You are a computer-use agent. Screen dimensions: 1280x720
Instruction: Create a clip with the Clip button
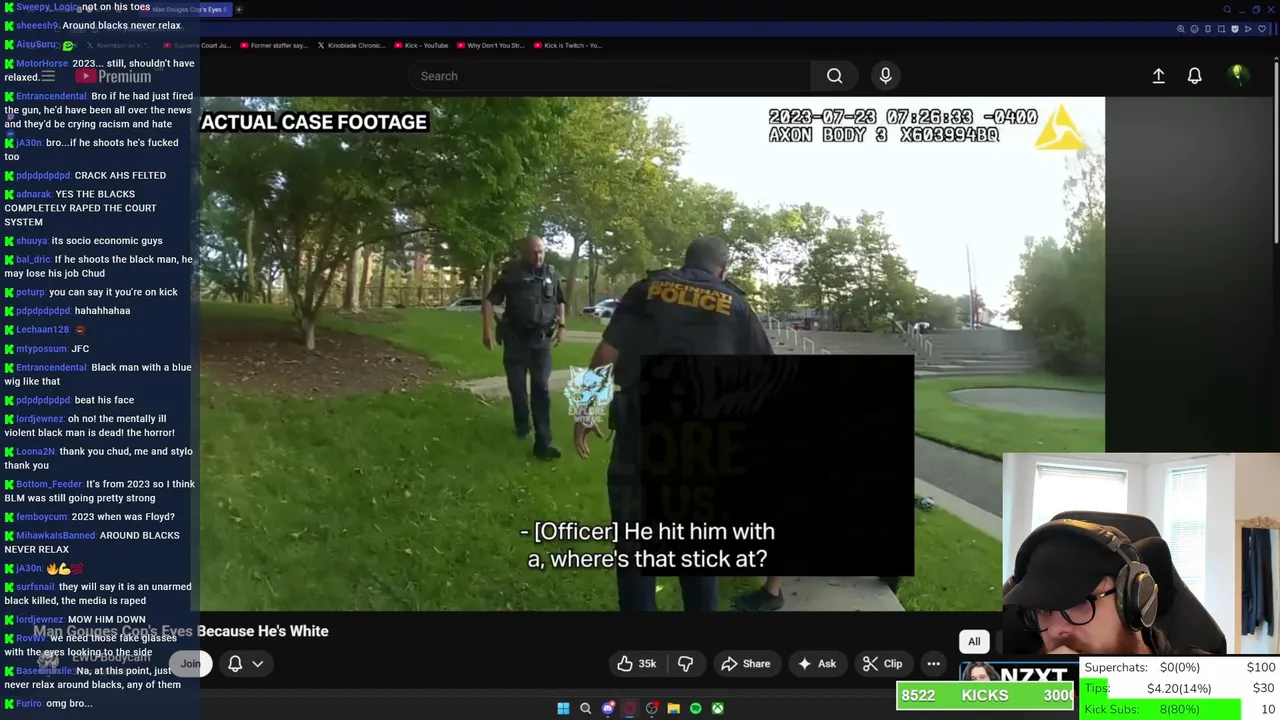click(x=883, y=664)
